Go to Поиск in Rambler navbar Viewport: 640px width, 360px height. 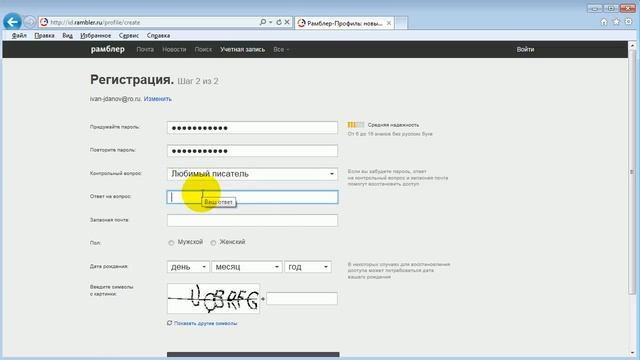[203, 49]
